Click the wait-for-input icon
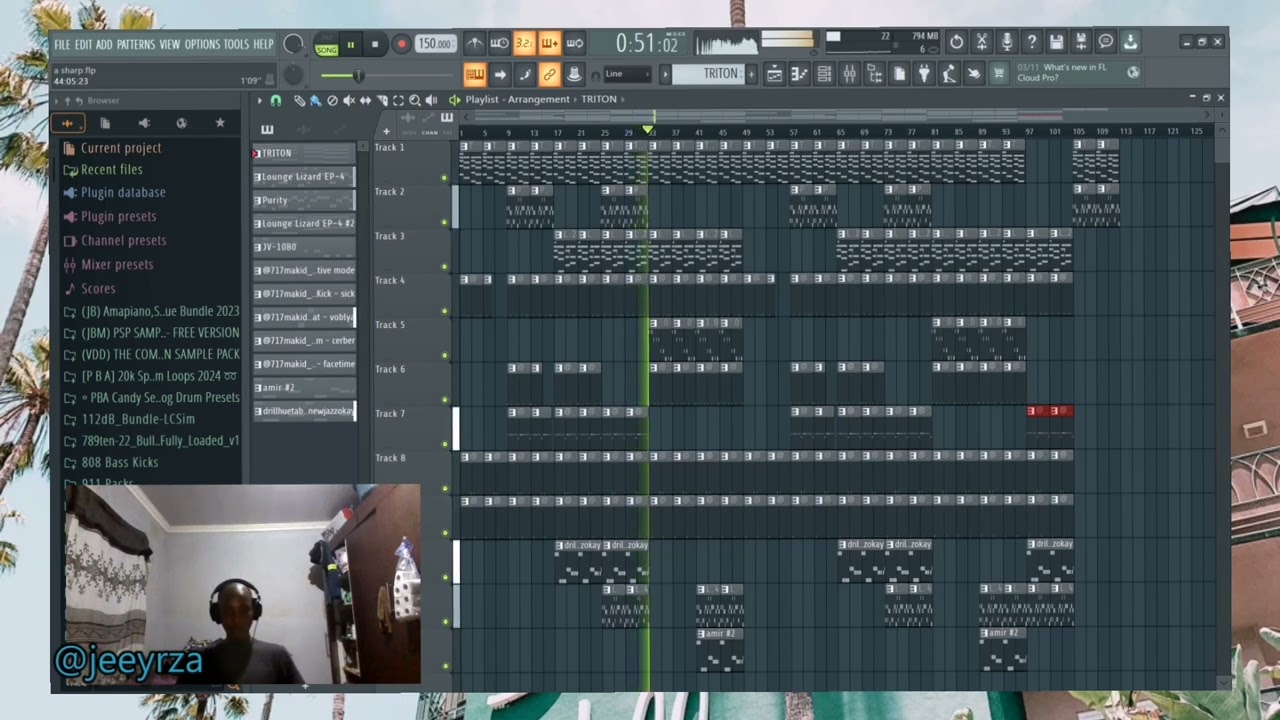The image size is (1280, 720). 499,43
